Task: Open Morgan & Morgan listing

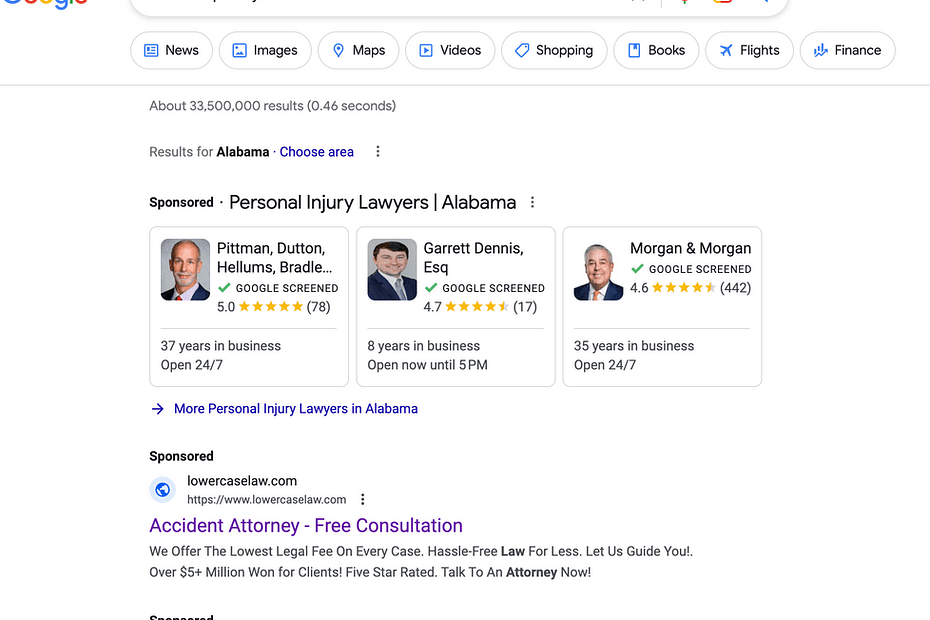Action: point(690,248)
